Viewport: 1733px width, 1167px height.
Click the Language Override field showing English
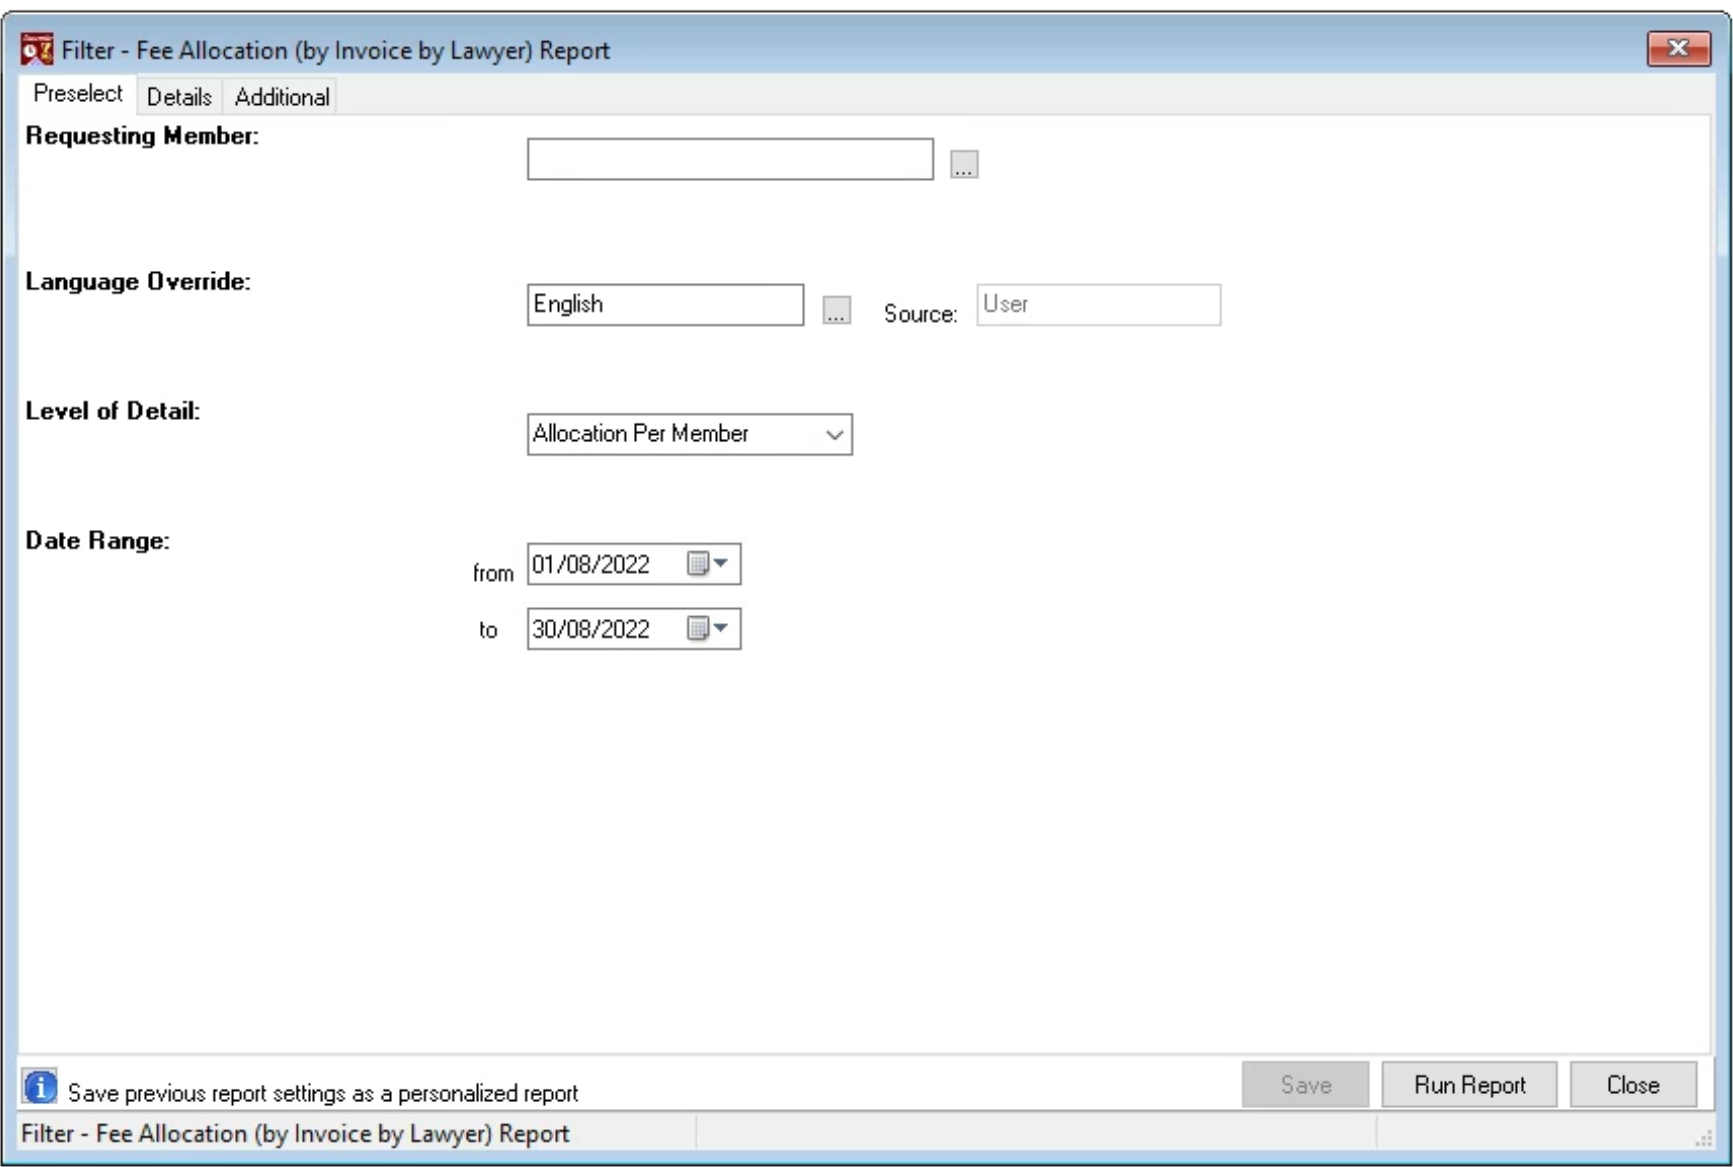[665, 305]
